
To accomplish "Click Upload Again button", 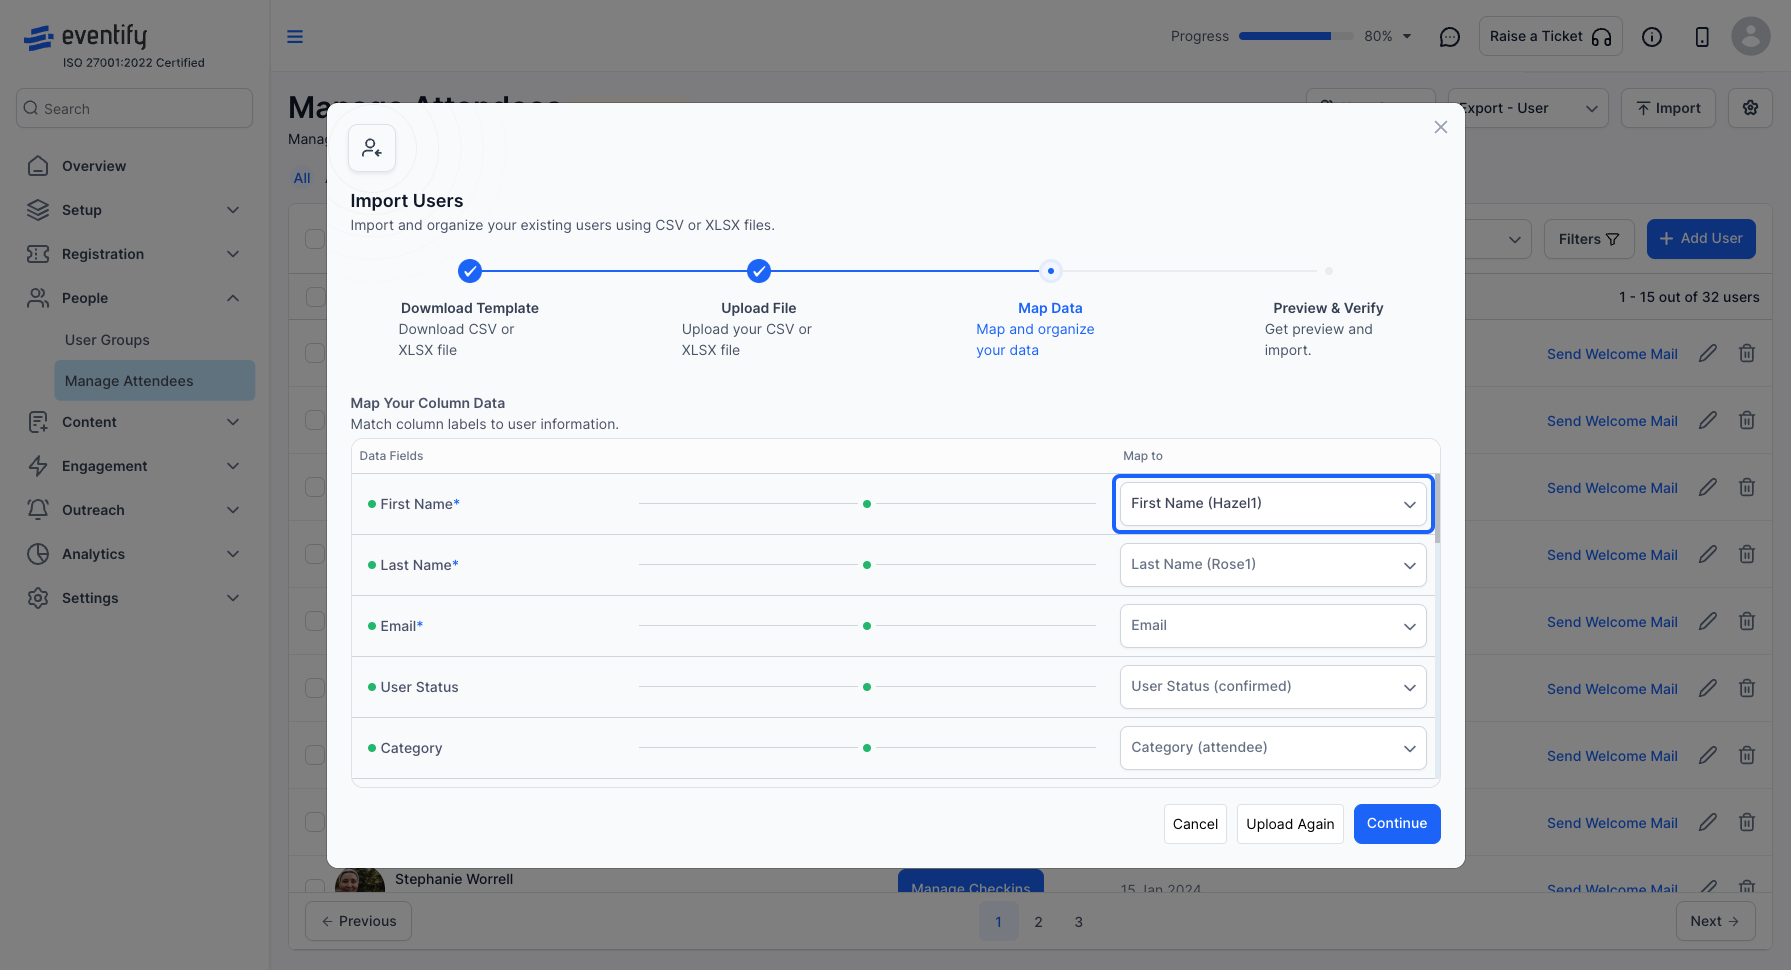I will pos(1290,824).
